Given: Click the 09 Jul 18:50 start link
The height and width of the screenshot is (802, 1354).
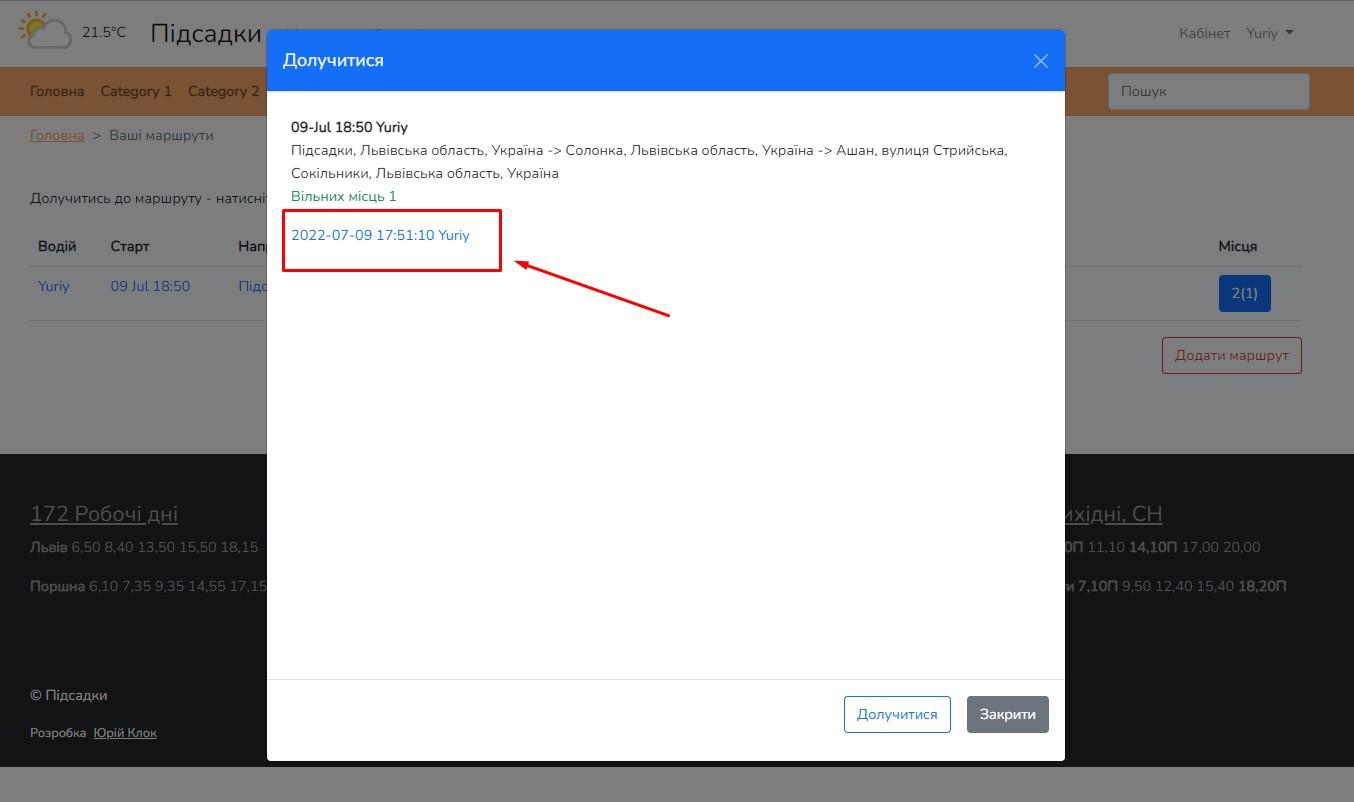Looking at the screenshot, I should (150, 286).
